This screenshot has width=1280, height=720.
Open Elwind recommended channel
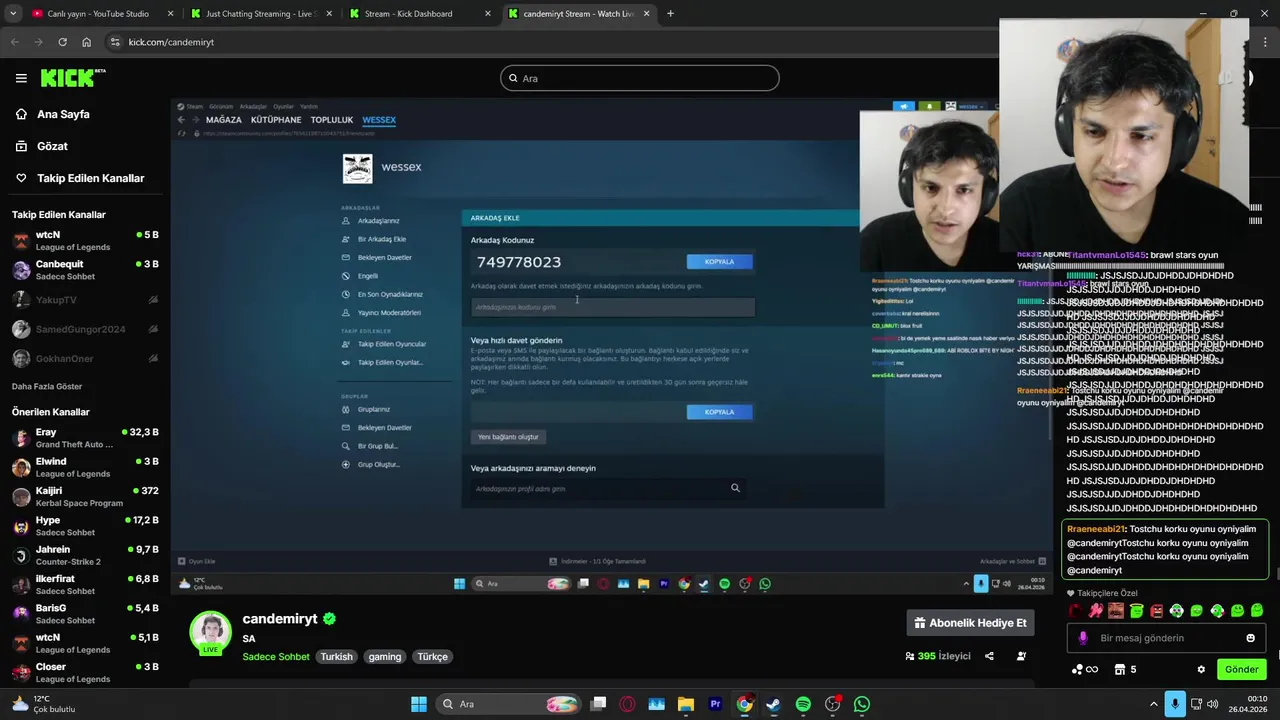click(85, 467)
